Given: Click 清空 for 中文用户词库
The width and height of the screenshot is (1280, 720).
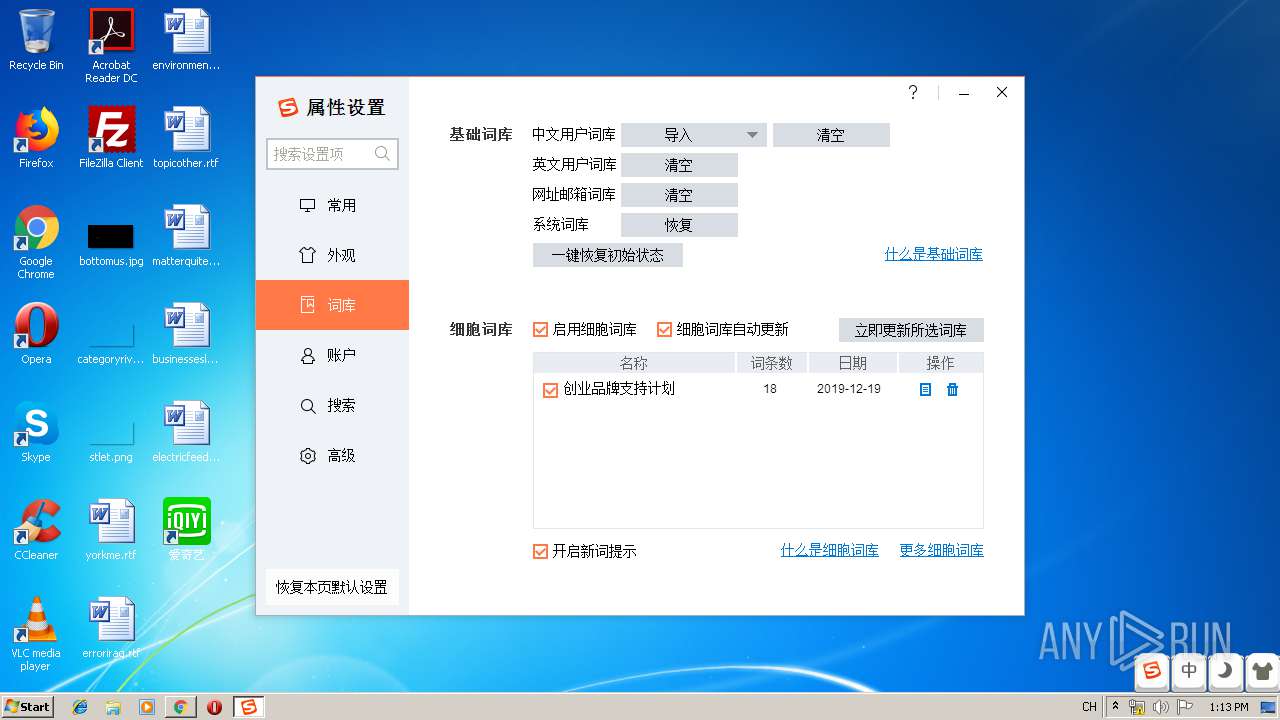Looking at the screenshot, I should tap(831, 135).
